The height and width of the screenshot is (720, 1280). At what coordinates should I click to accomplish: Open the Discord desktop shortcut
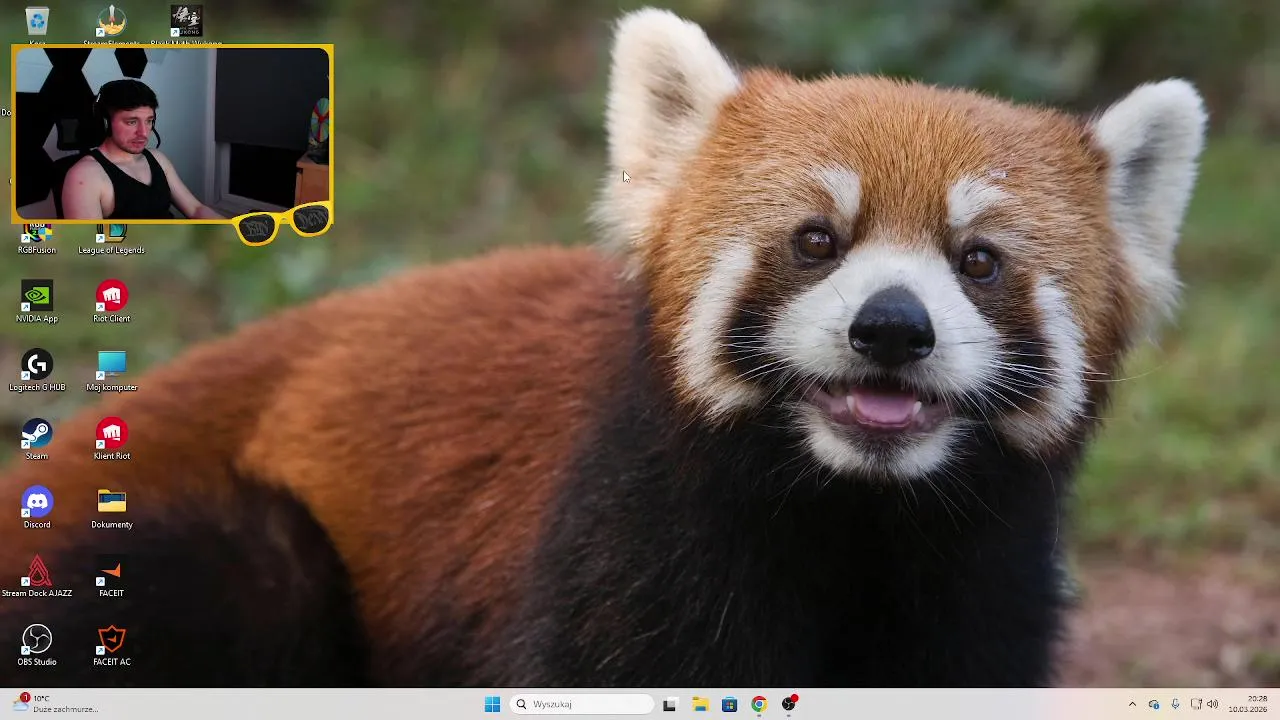pos(37,508)
